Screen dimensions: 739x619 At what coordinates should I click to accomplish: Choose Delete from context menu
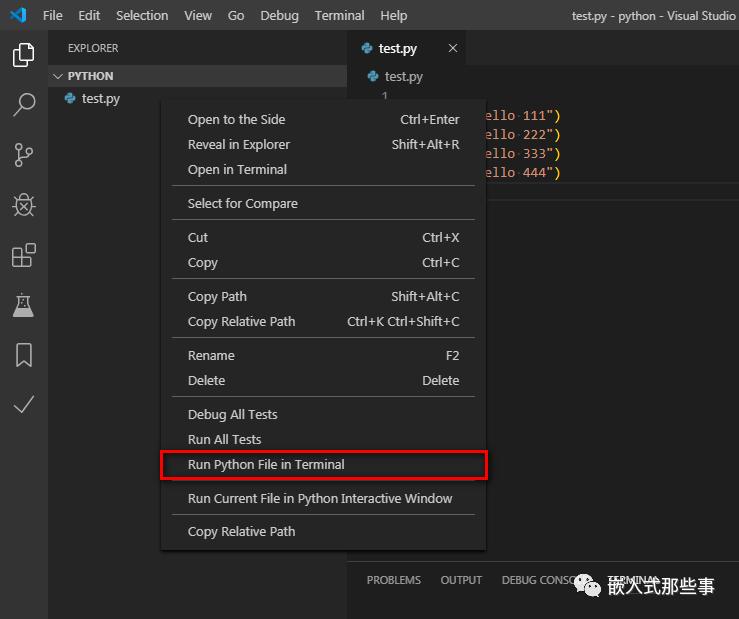tap(323, 380)
